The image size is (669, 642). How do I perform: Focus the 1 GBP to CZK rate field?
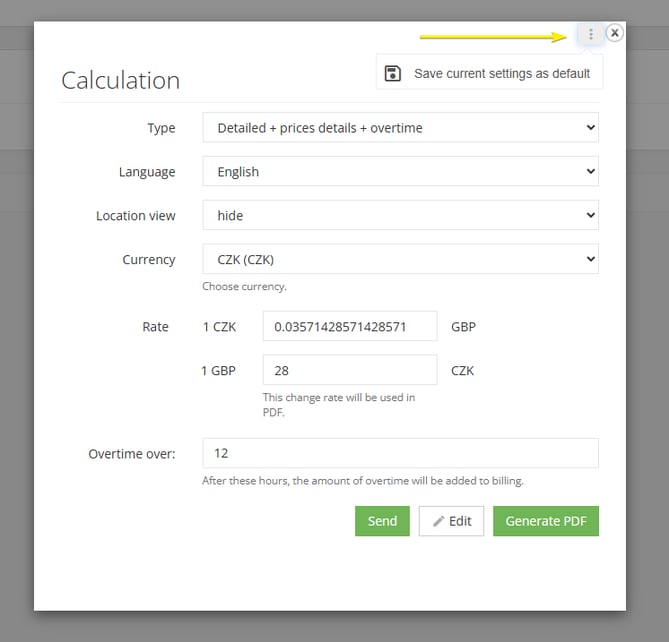point(350,370)
